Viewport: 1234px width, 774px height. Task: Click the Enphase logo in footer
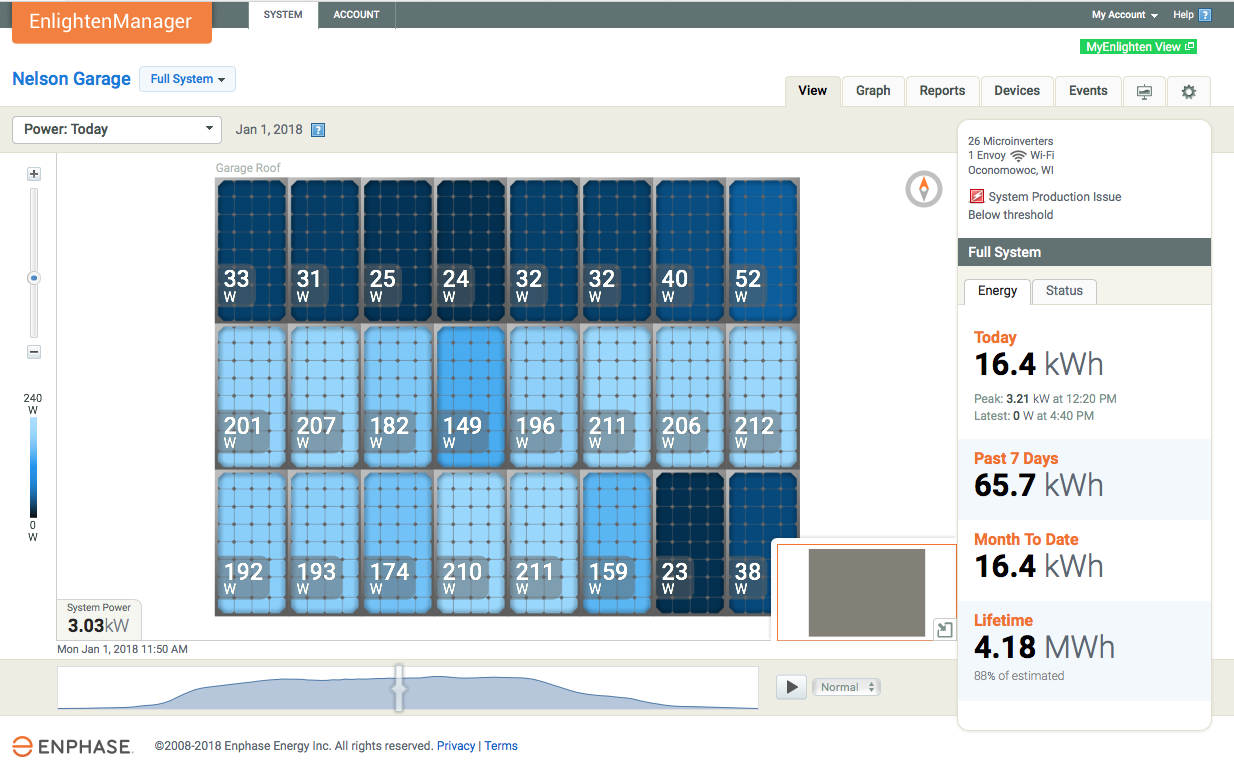(x=72, y=746)
